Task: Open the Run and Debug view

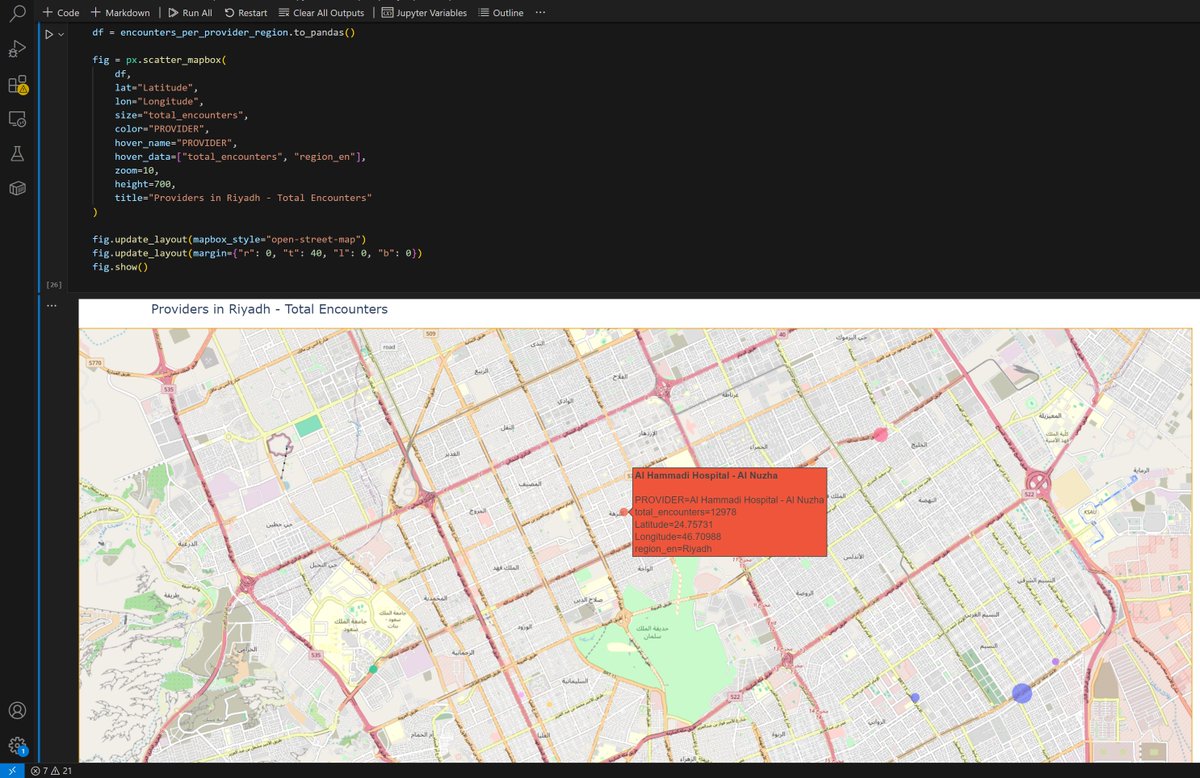Action: click(17, 48)
